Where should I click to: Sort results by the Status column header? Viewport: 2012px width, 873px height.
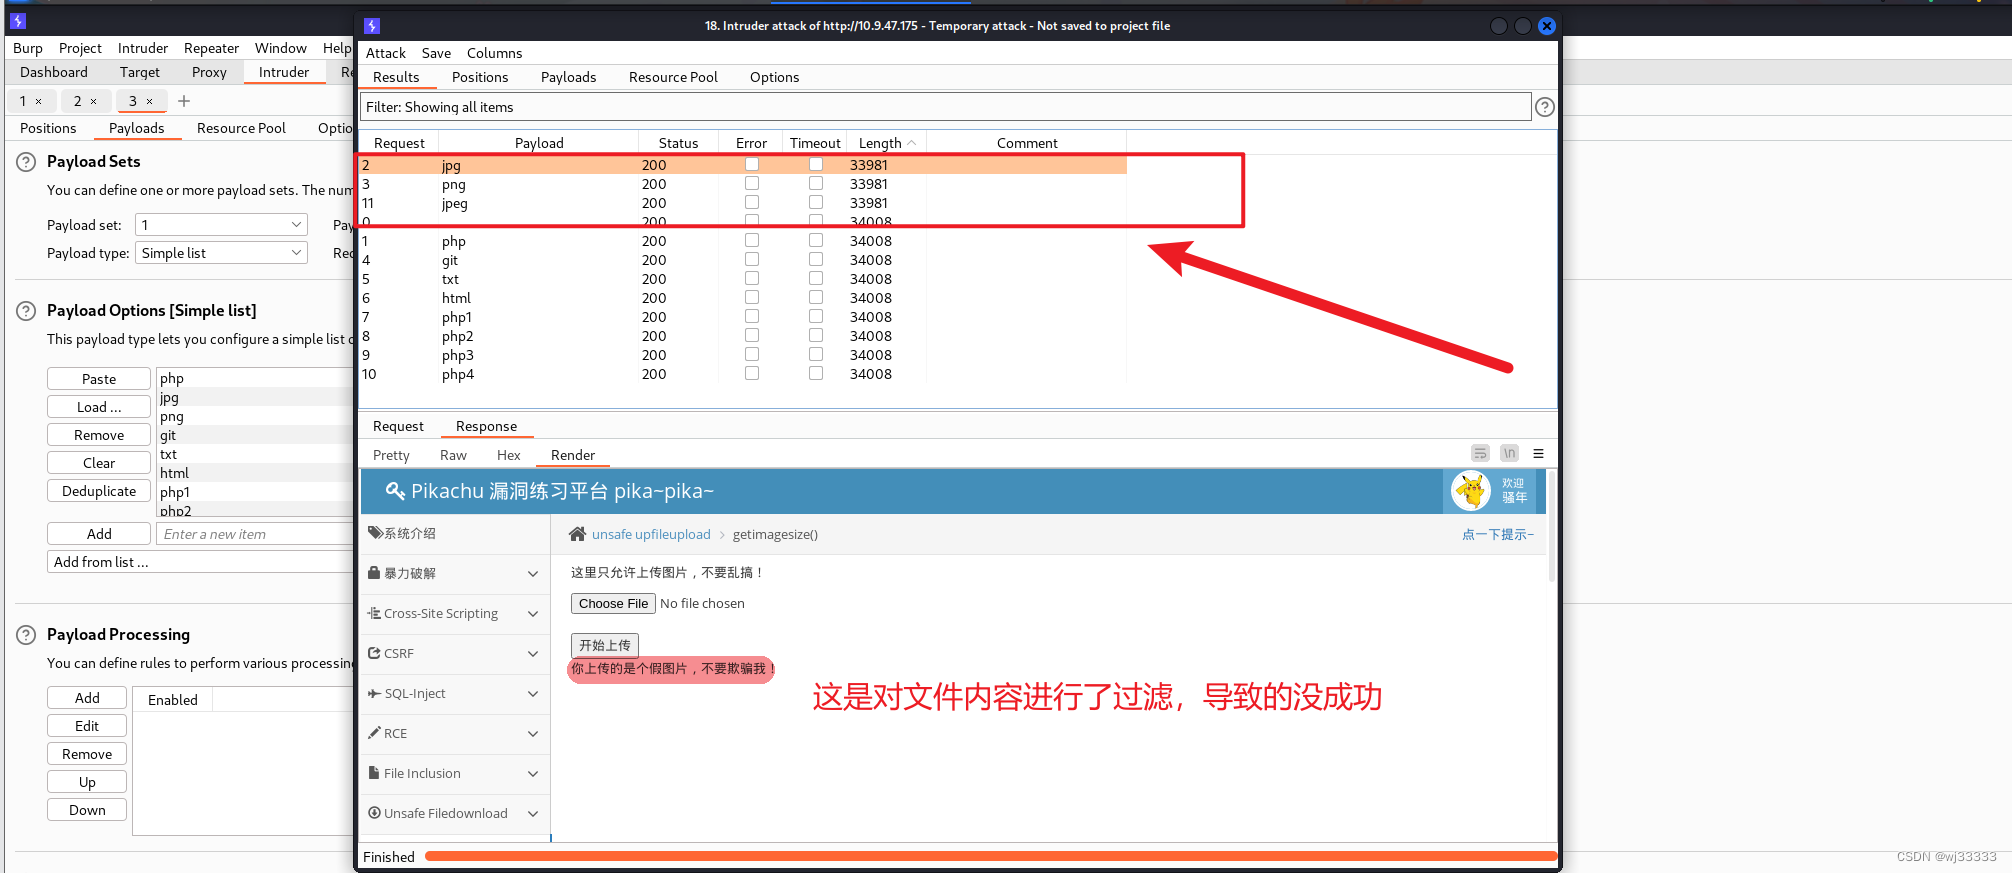[x=678, y=143]
